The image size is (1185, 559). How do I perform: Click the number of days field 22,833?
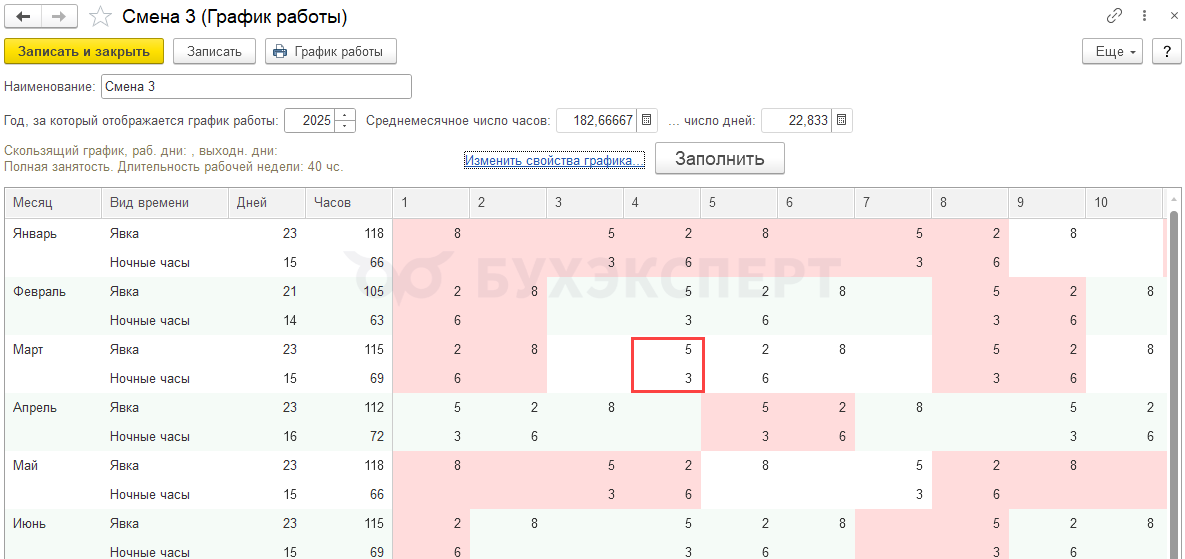(x=797, y=120)
